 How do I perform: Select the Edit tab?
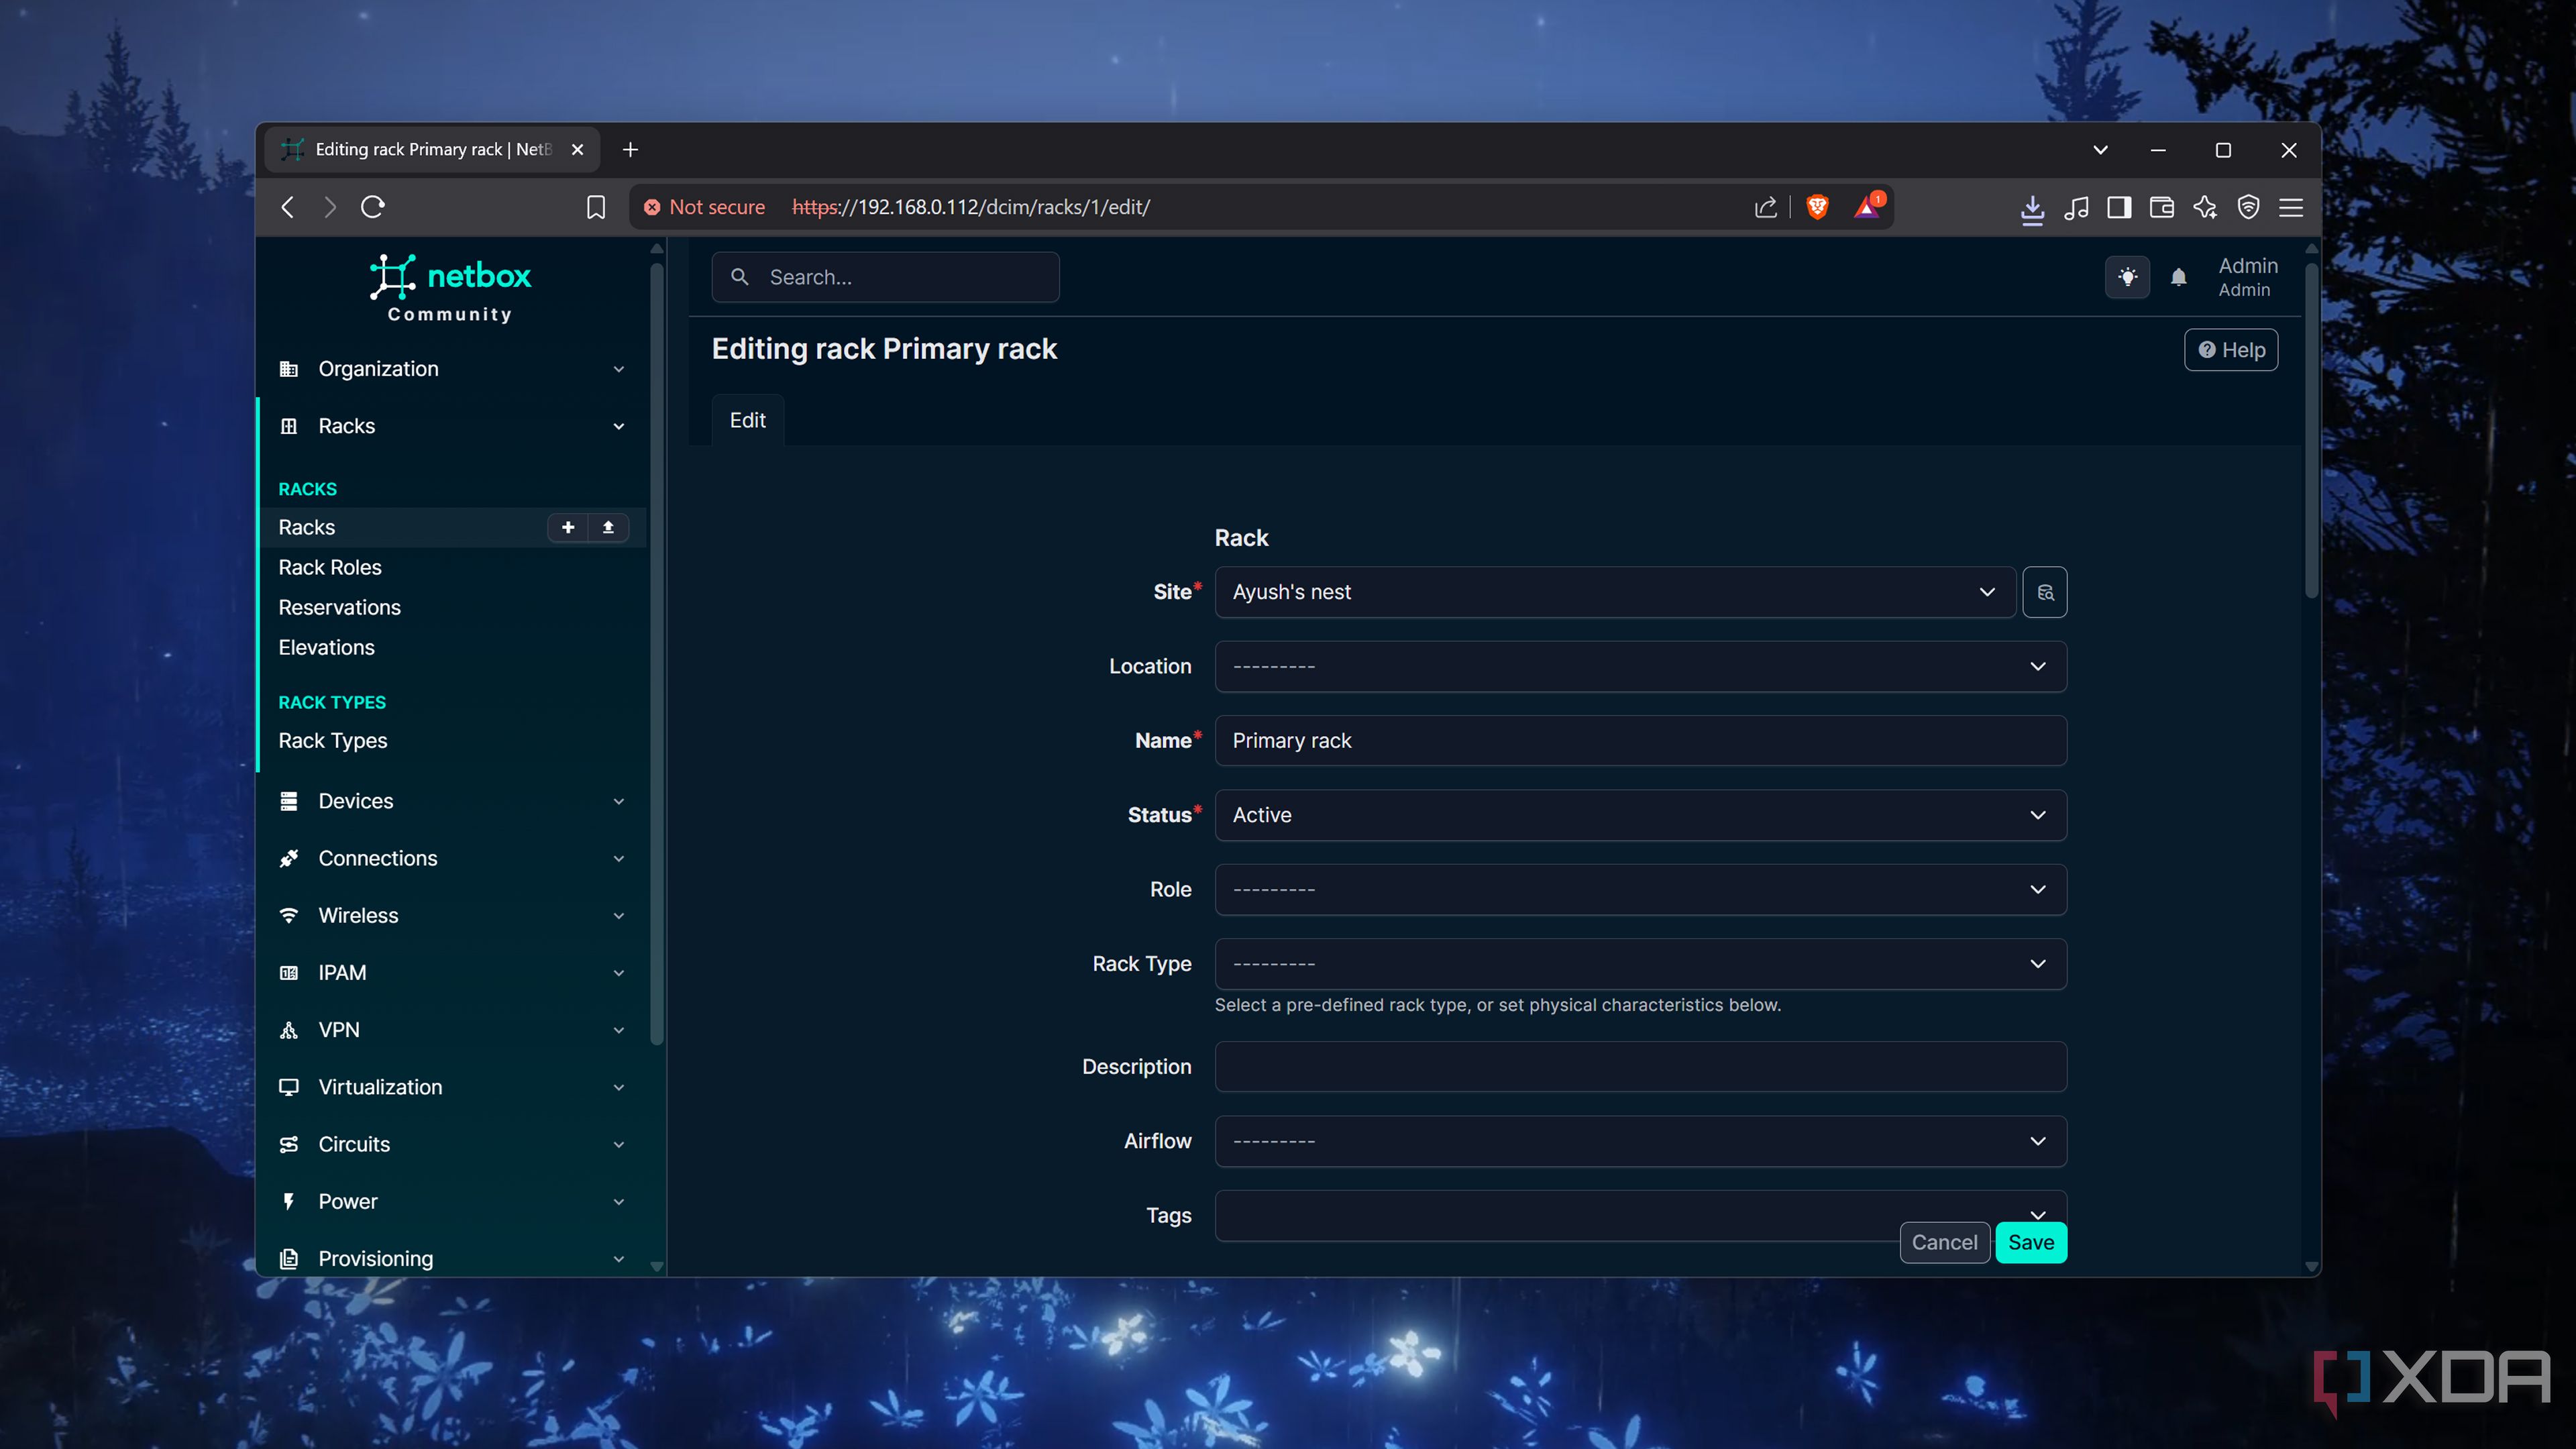[748, 420]
